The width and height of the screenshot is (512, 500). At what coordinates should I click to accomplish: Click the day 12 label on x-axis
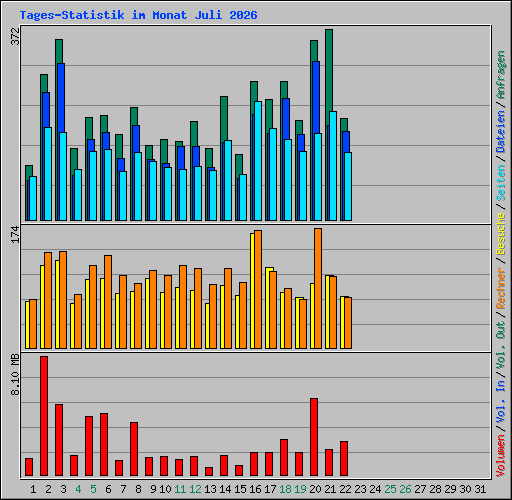[195, 489]
